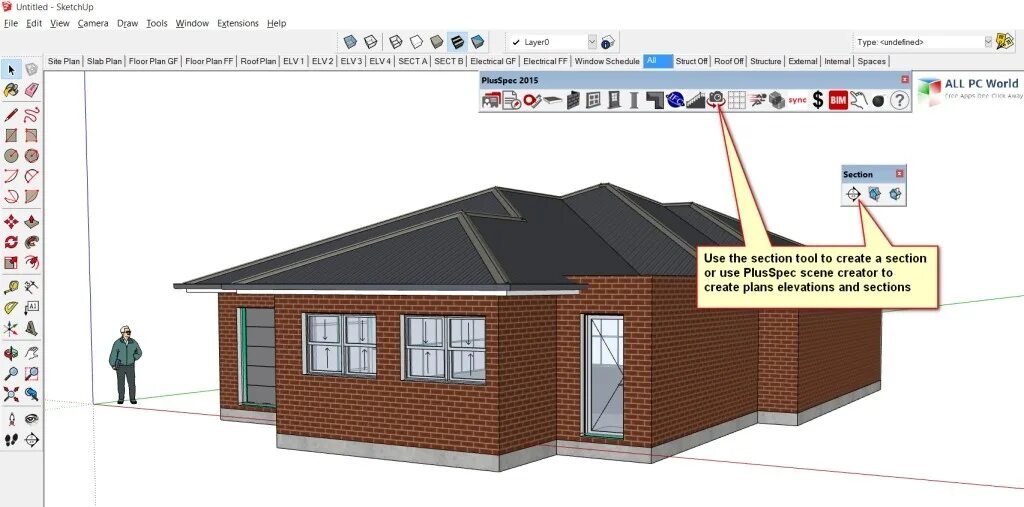Click PlusSpec IFC globe icon
The image size is (1024, 507).
675,100
